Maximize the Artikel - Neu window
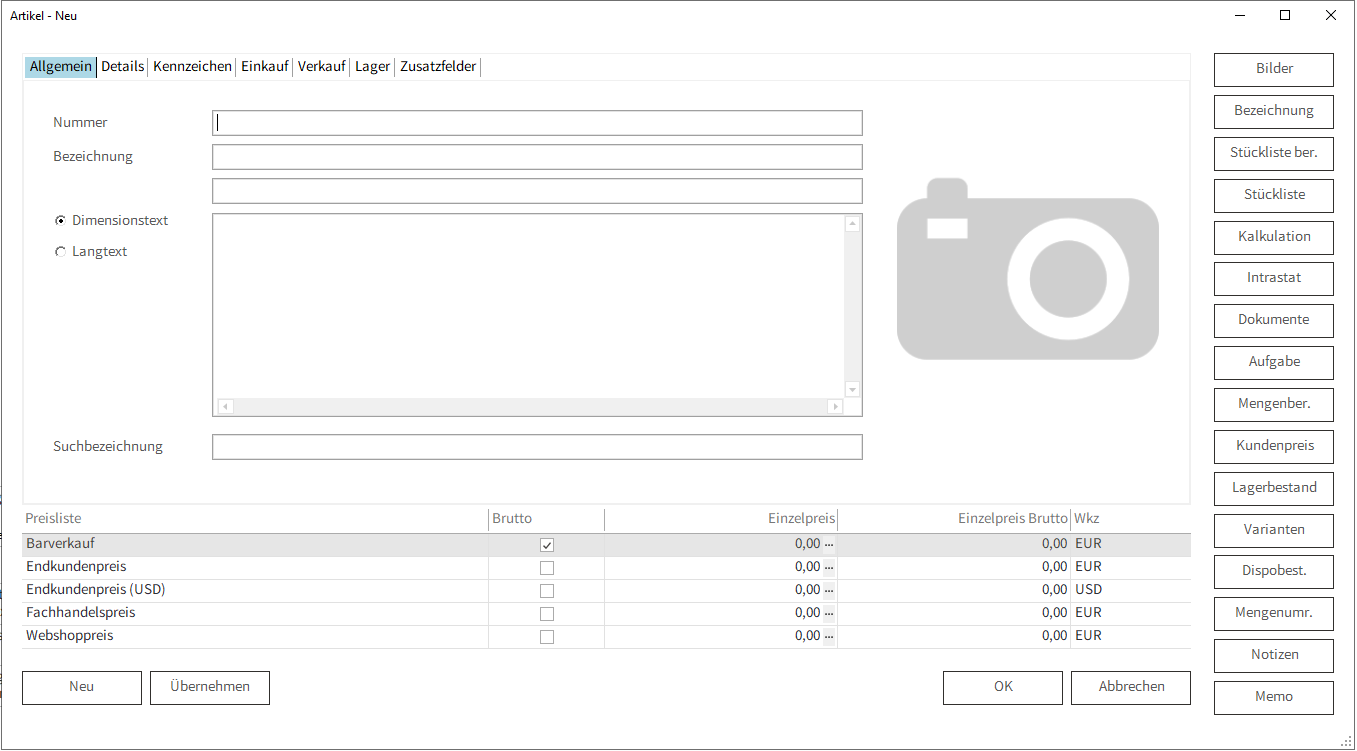This screenshot has width=1357, height=751. (1285, 15)
